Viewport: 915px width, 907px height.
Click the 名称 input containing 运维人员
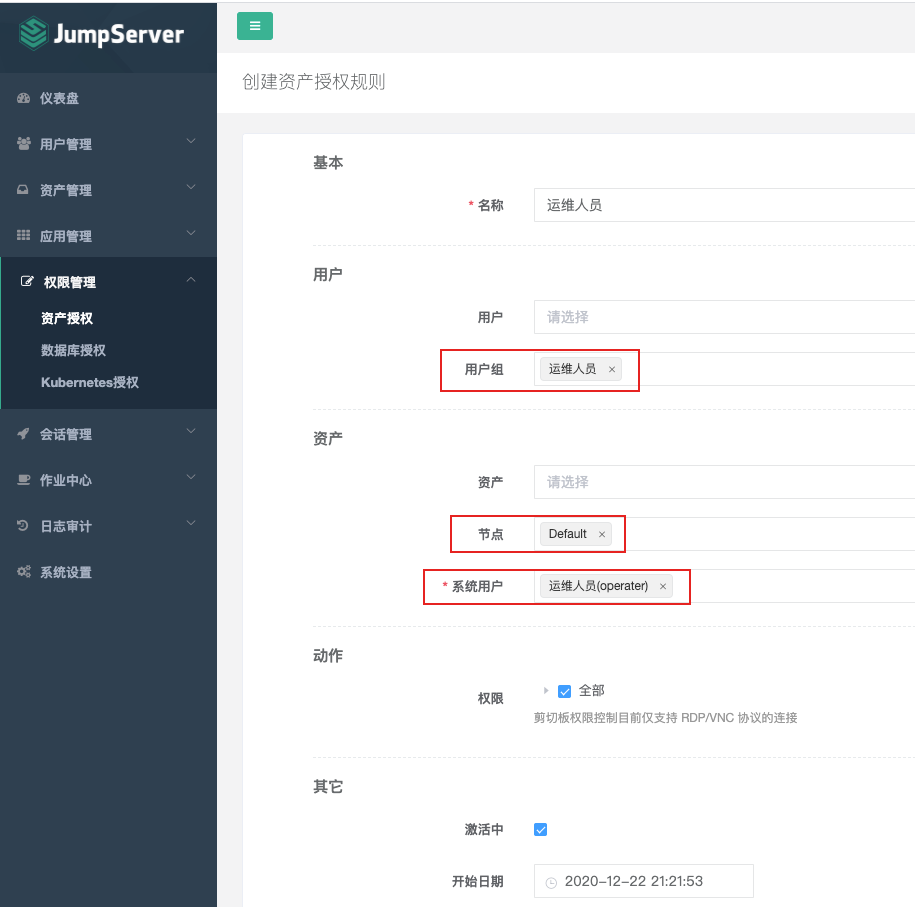724,205
